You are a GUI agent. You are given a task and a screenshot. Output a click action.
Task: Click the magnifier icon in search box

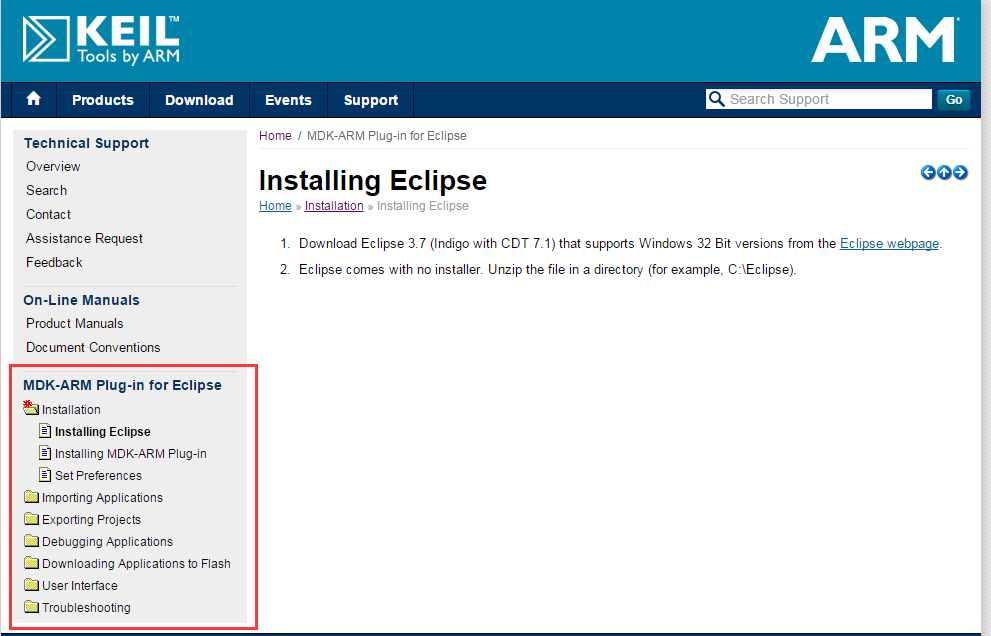coord(716,99)
